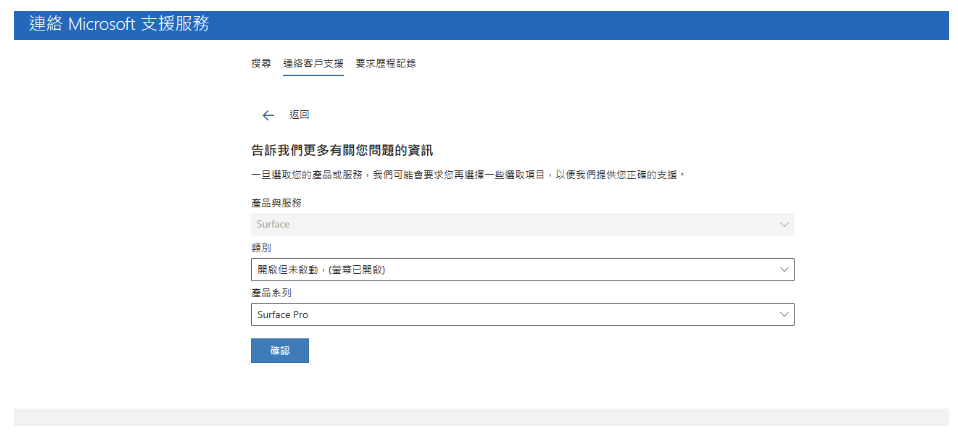Expand the 類別 dropdown
The image size is (958, 442).
(522, 270)
